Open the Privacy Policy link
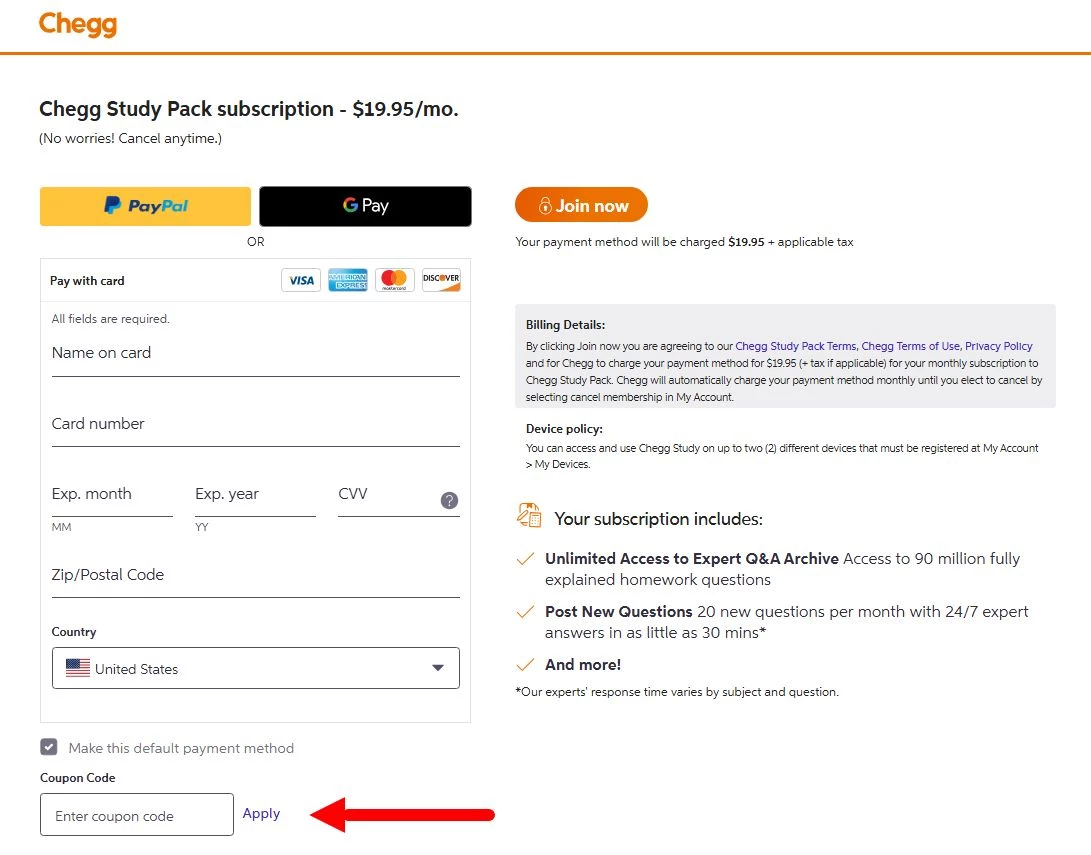The height and width of the screenshot is (855, 1091). click(998, 346)
